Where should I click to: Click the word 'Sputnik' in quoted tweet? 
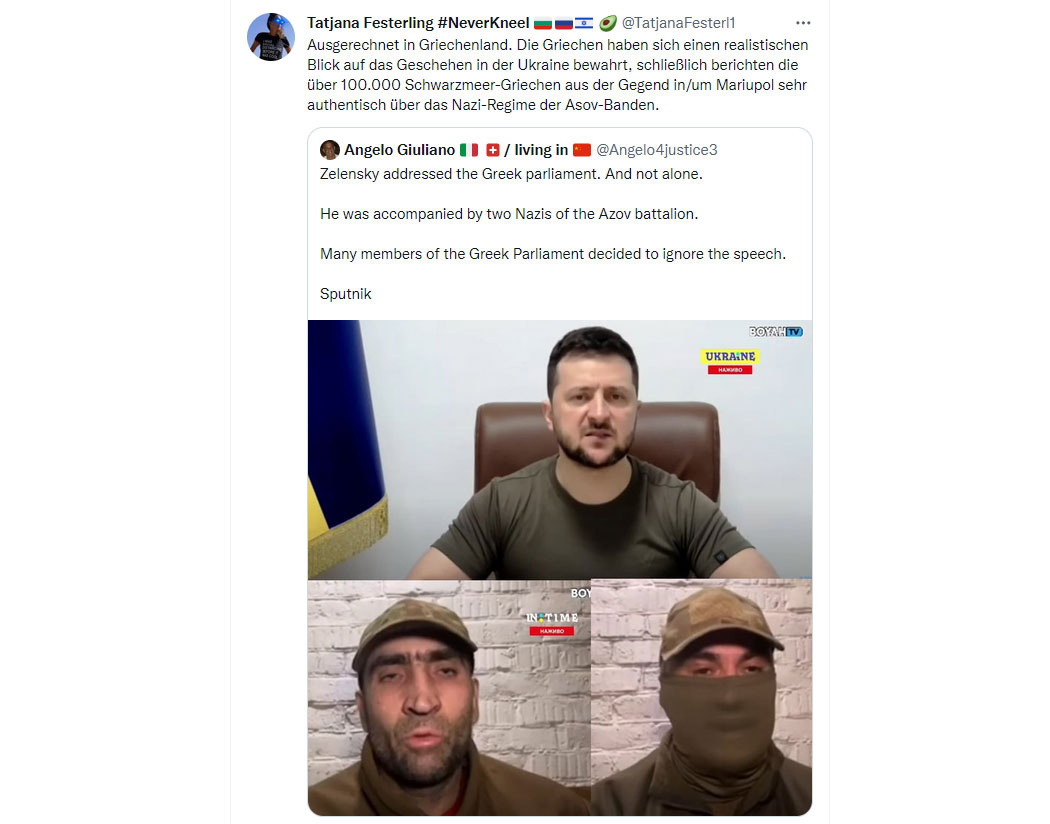346,294
